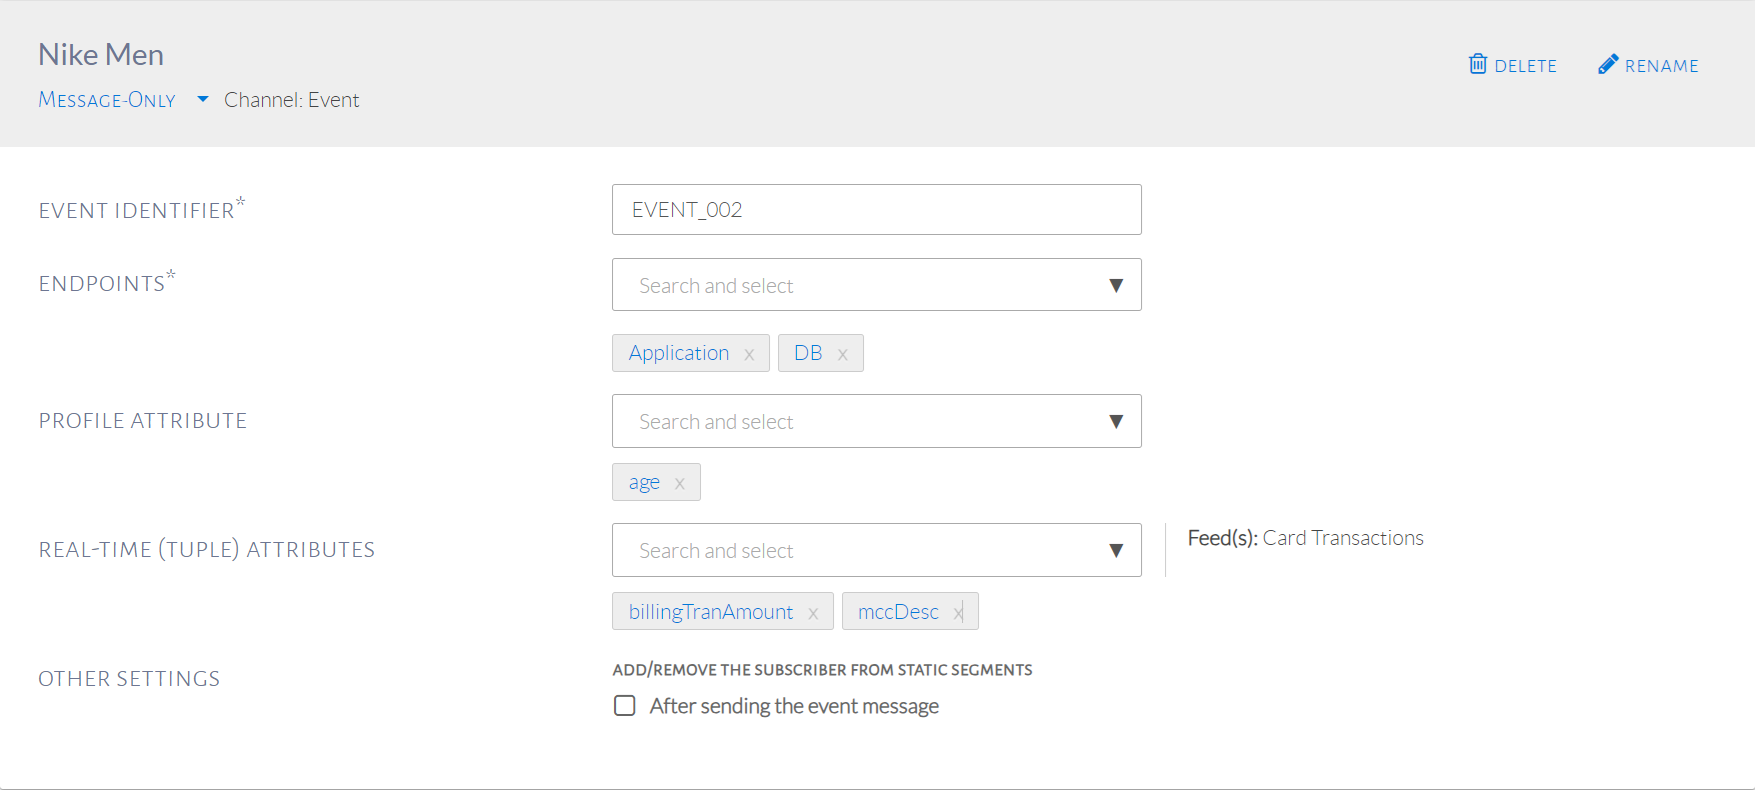Click the Rename pencil icon
The image size is (1755, 790).
[x=1607, y=64]
